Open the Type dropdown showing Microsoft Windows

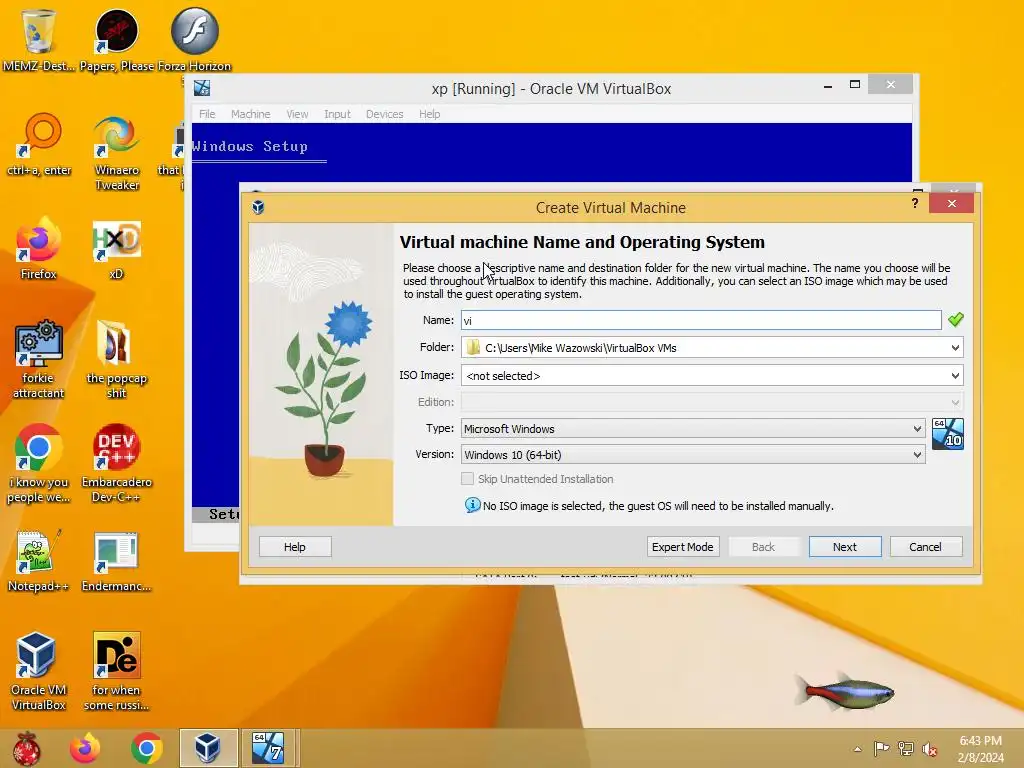point(693,428)
